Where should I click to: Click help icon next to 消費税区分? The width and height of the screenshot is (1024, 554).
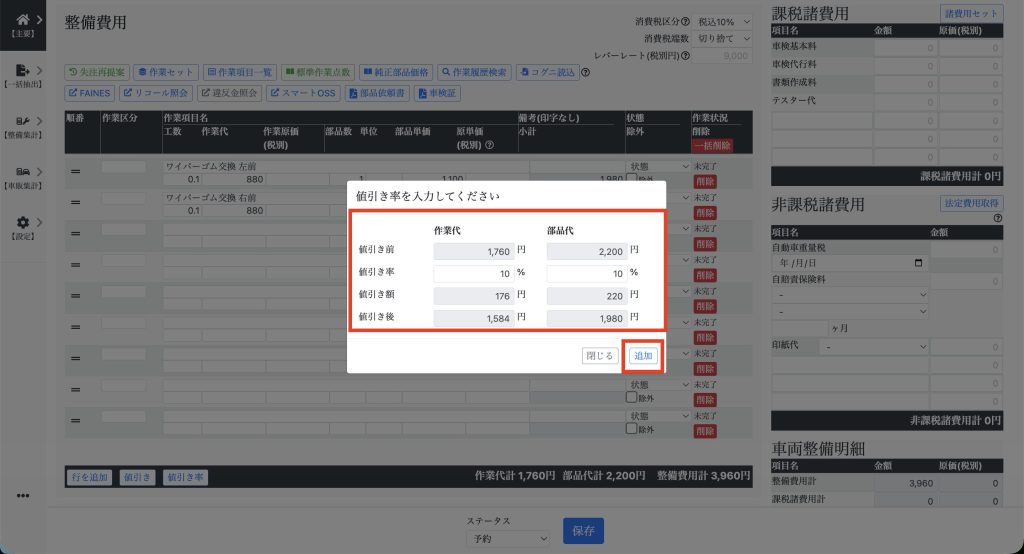point(685,21)
